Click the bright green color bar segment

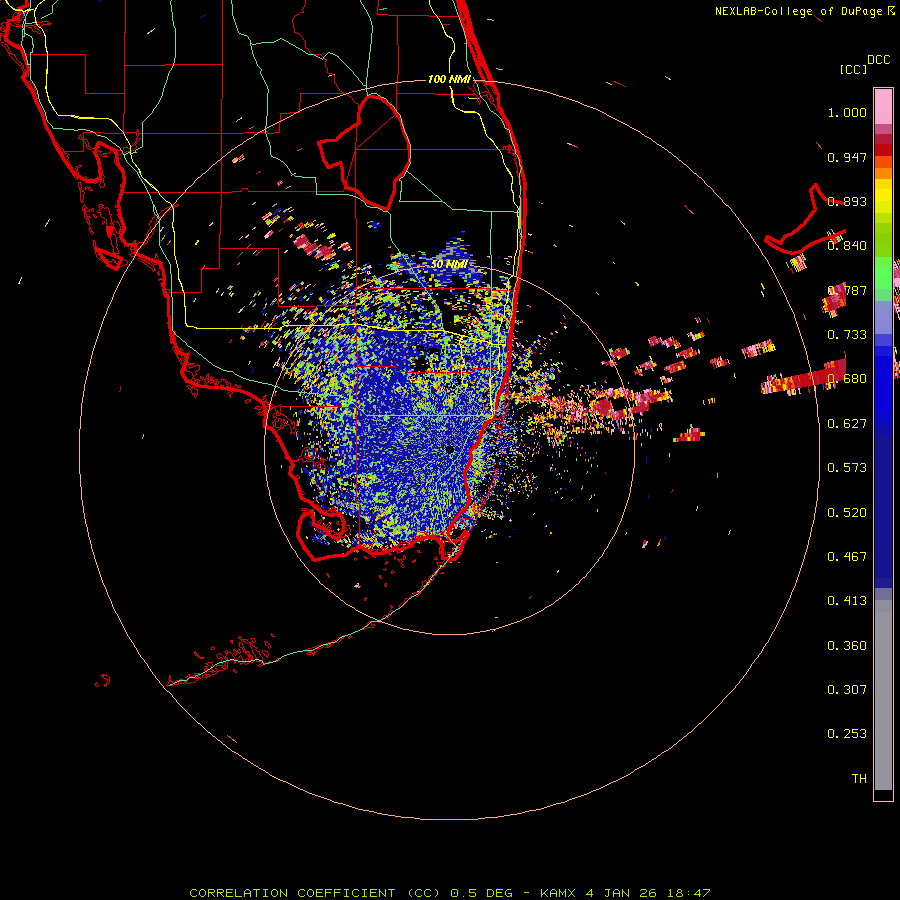(883, 272)
